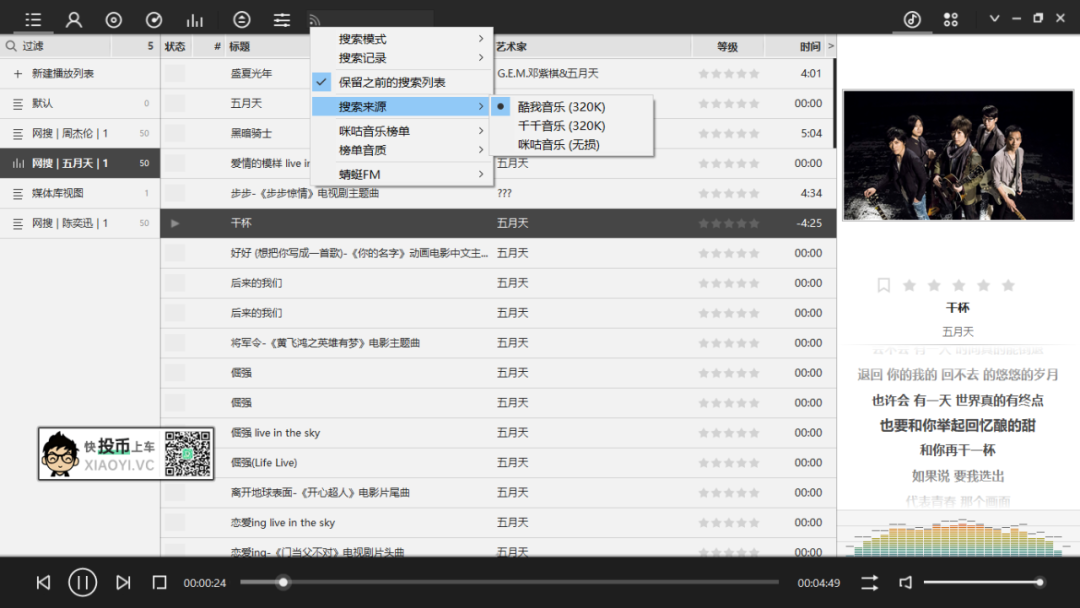Toggle 保留之前的搜索列表 option
1080x608 pixels.
click(402, 82)
